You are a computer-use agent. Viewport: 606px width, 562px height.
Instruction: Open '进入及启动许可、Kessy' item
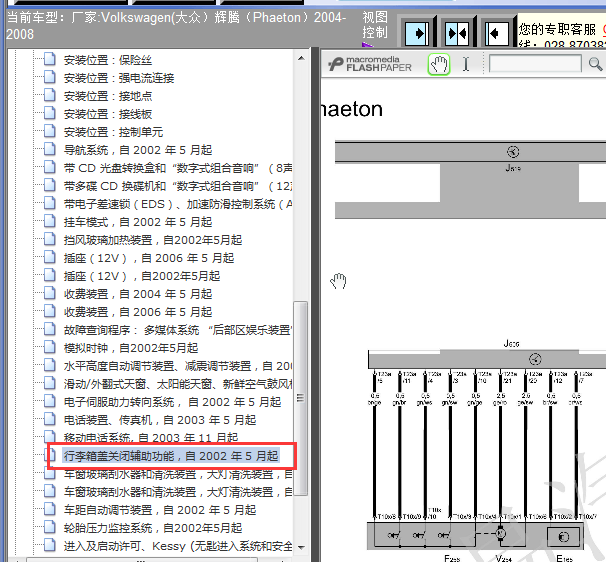pos(178,546)
